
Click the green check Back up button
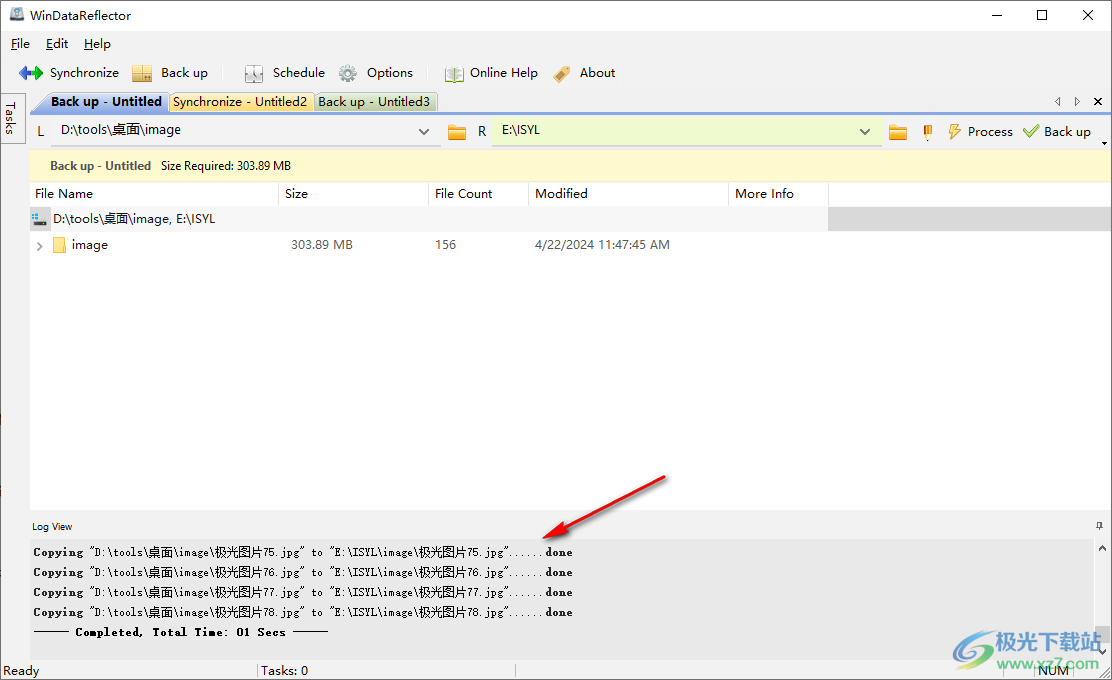(1057, 132)
